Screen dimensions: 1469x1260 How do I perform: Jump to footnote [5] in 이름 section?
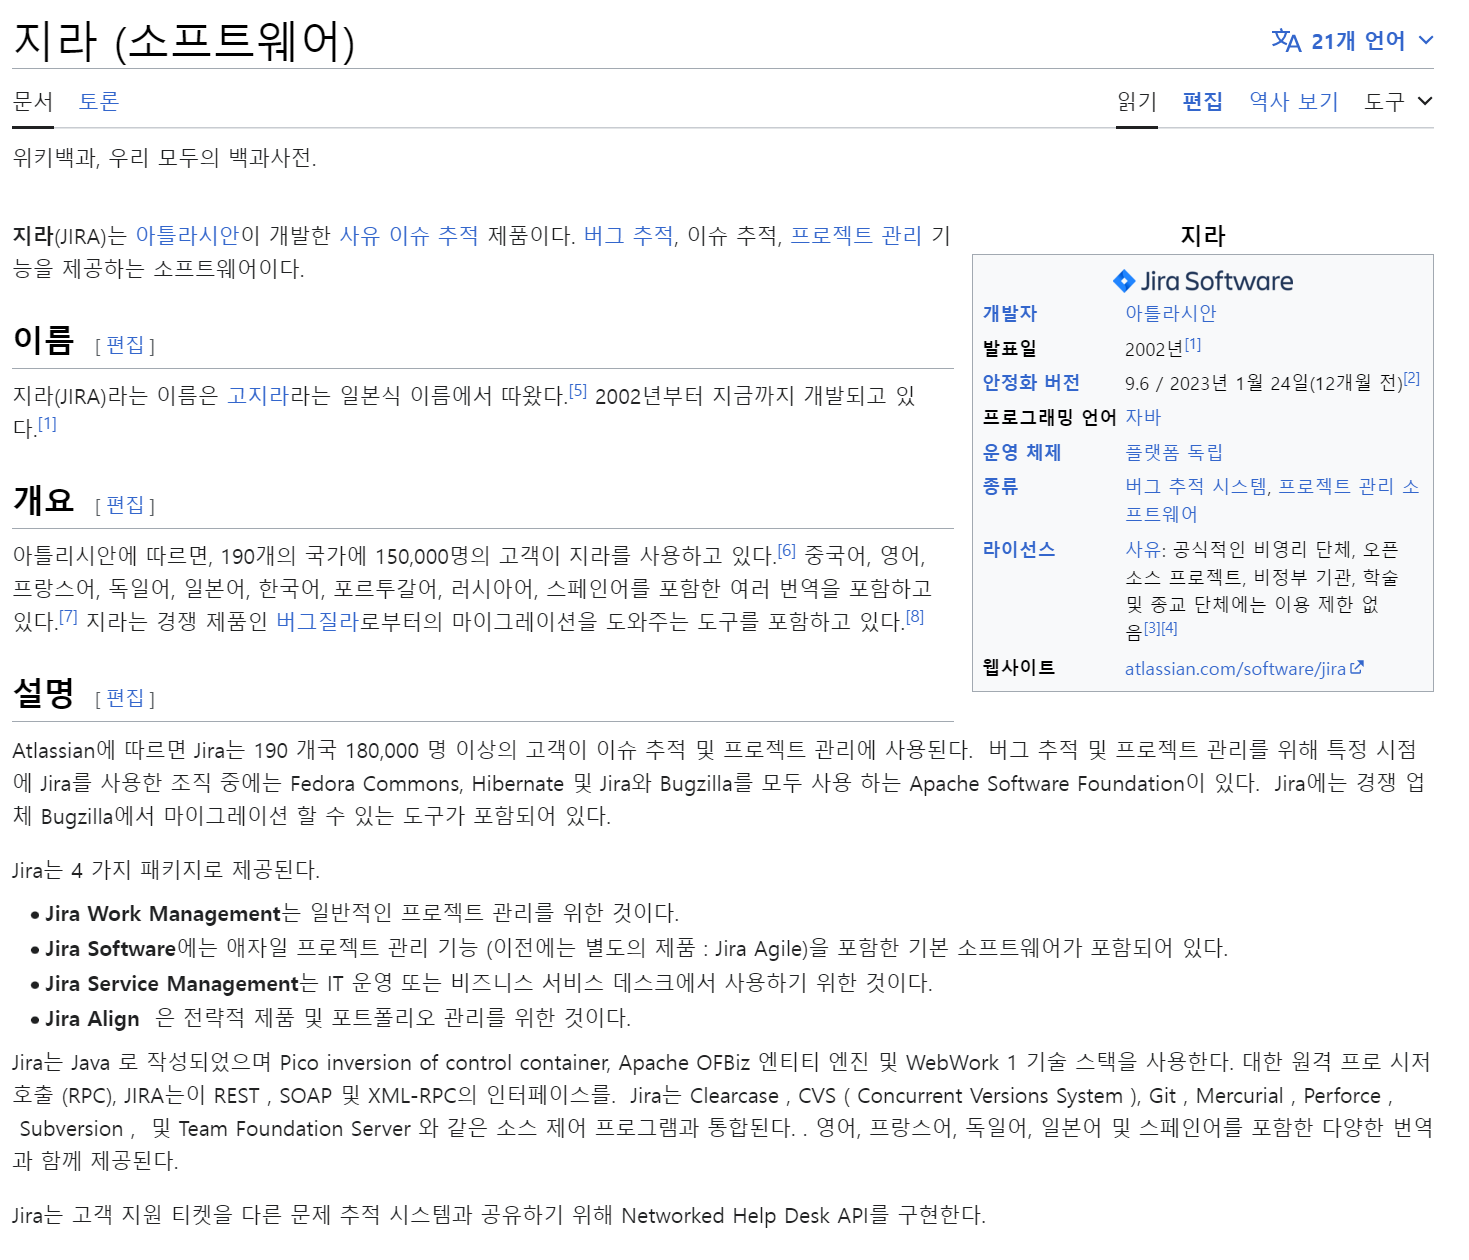[578, 391]
